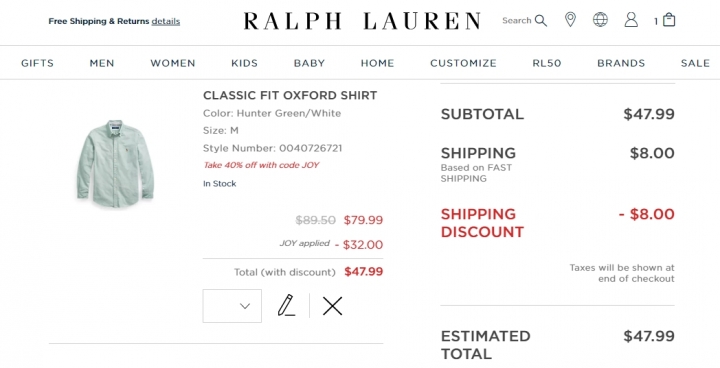Remove the Oxford shirt with X icon

[x=332, y=306]
